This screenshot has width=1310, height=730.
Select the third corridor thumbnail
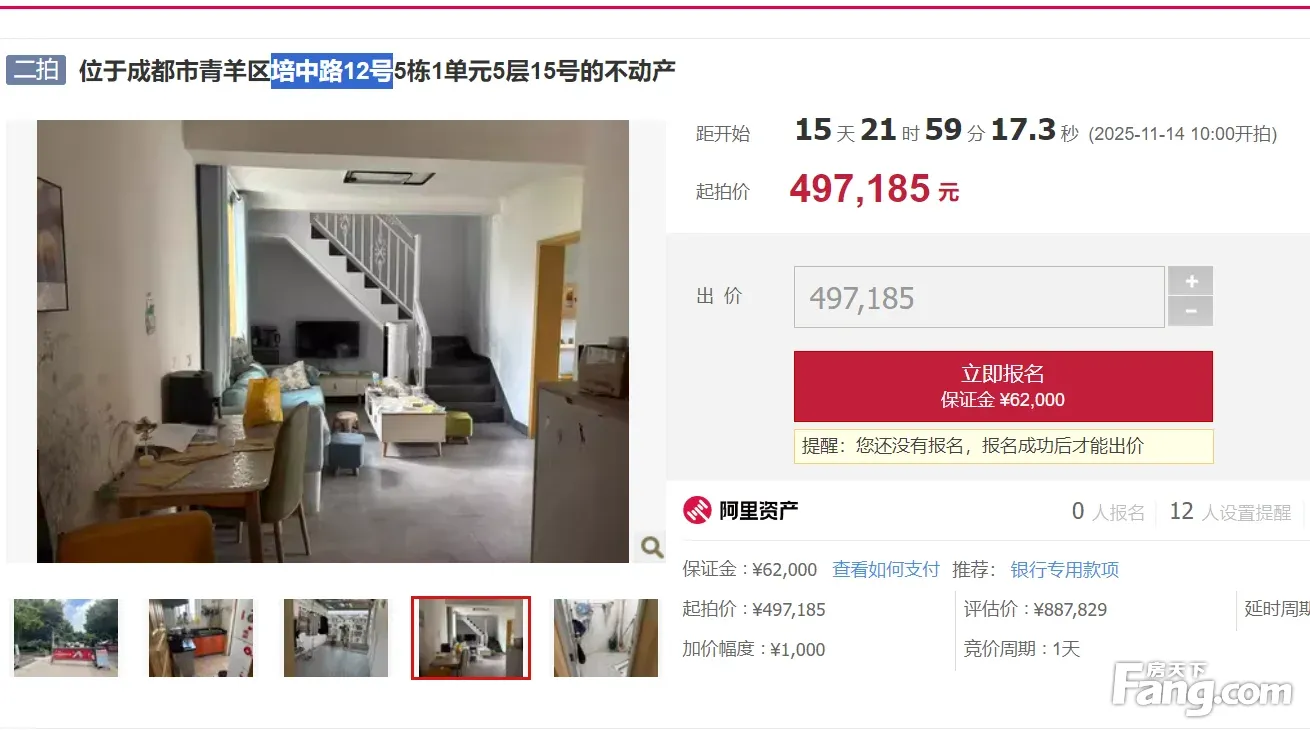336,638
